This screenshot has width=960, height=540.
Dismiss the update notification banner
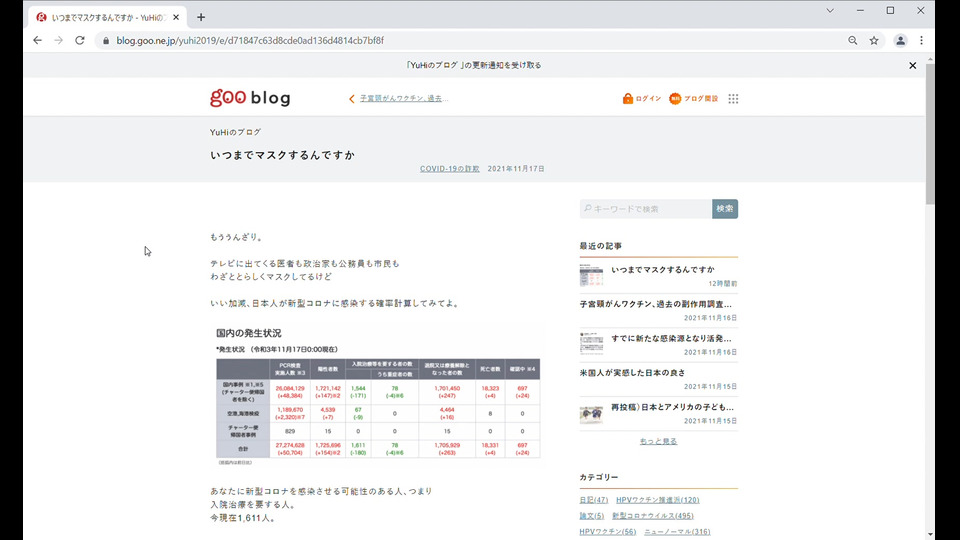click(x=912, y=66)
